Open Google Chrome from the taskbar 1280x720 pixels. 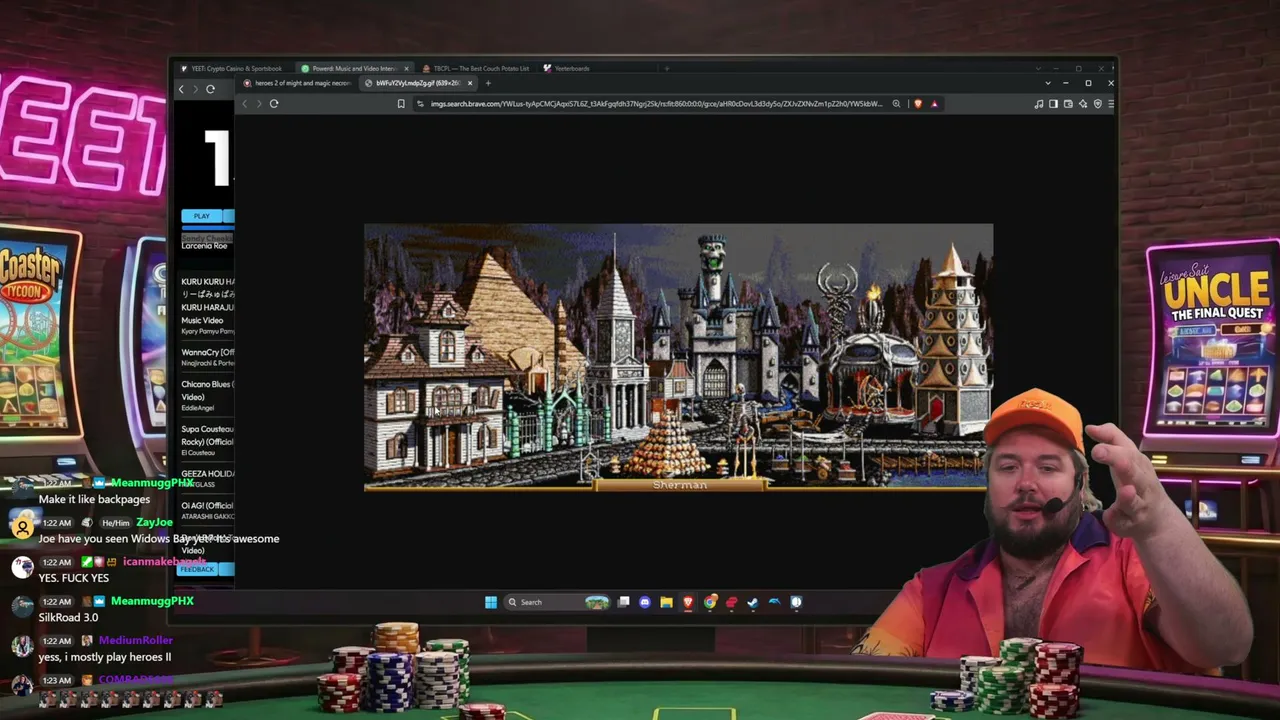(x=710, y=602)
